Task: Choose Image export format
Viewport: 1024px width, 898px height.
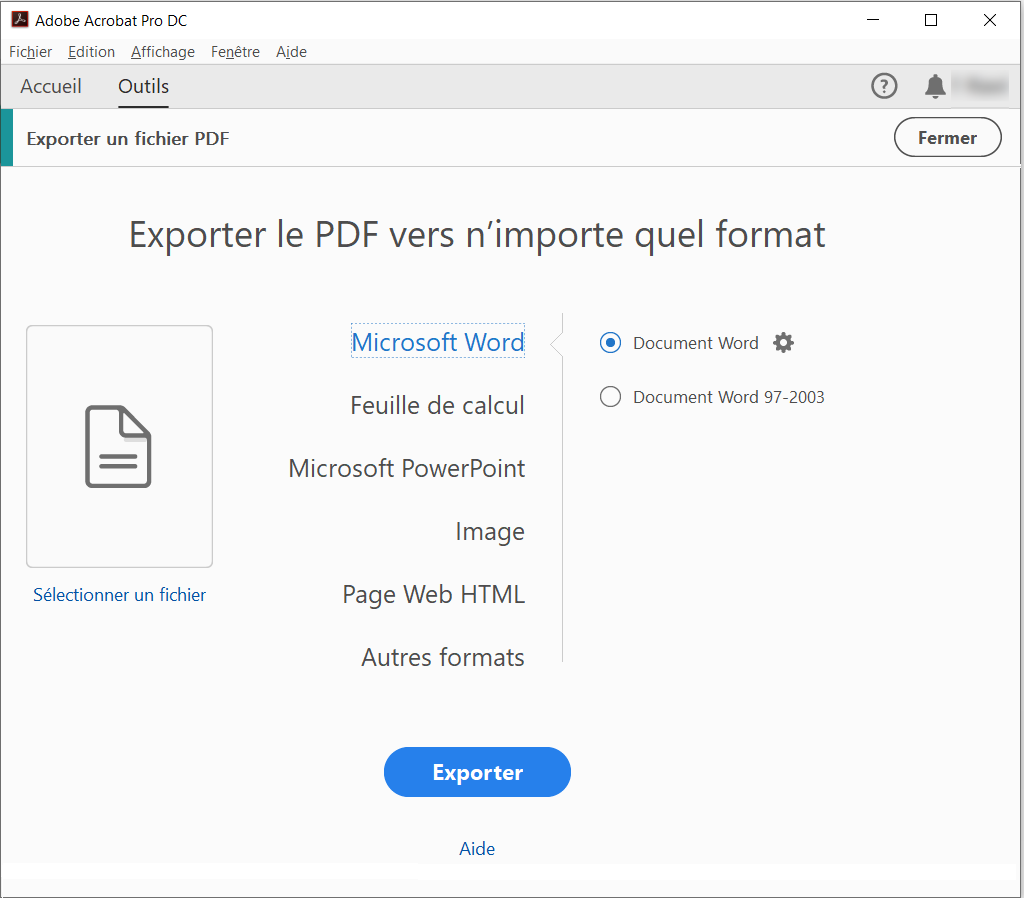Action: pos(490,532)
